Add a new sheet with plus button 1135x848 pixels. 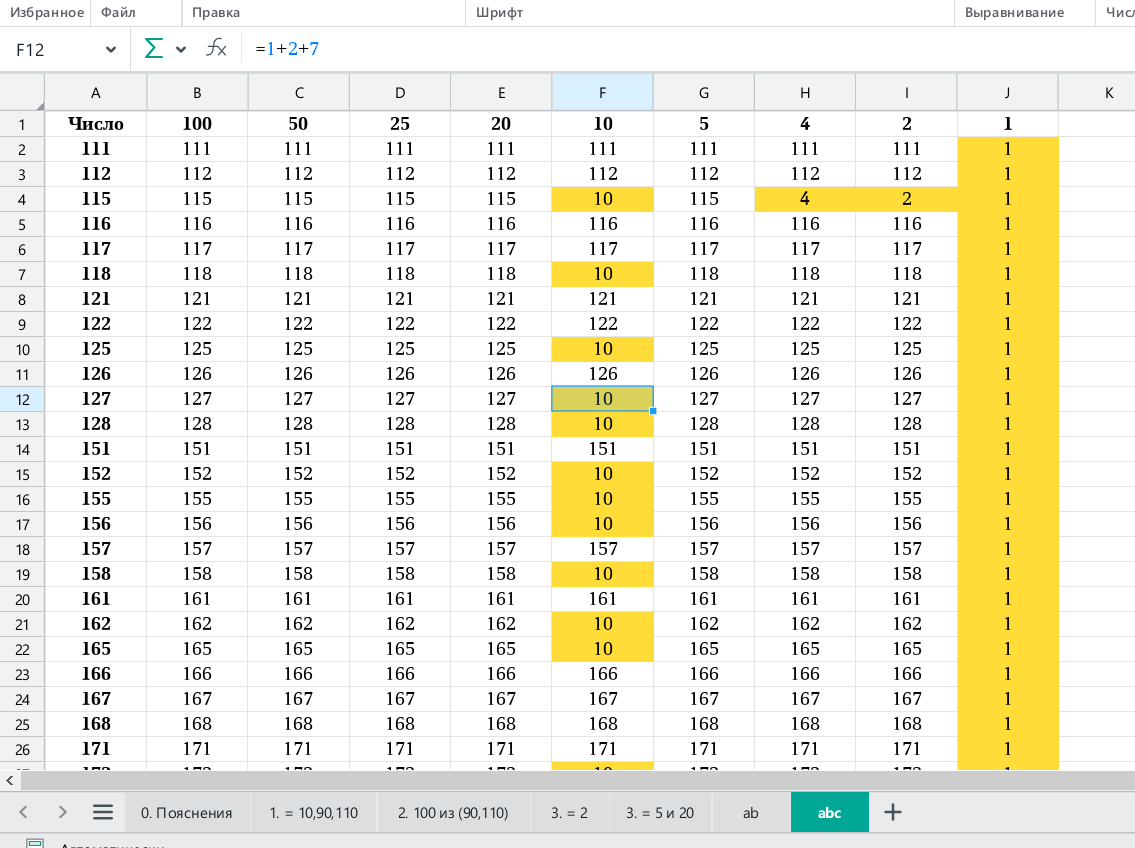click(893, 812)
